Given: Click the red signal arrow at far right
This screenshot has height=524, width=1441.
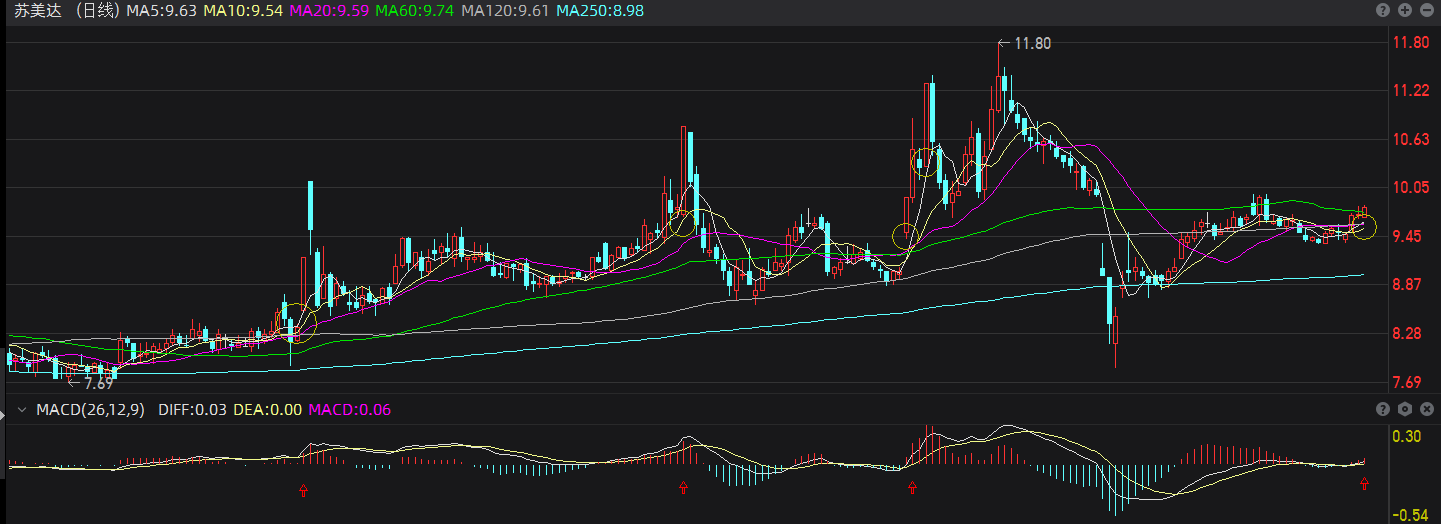Looking at the screenshot, I should pos(1364,484).
